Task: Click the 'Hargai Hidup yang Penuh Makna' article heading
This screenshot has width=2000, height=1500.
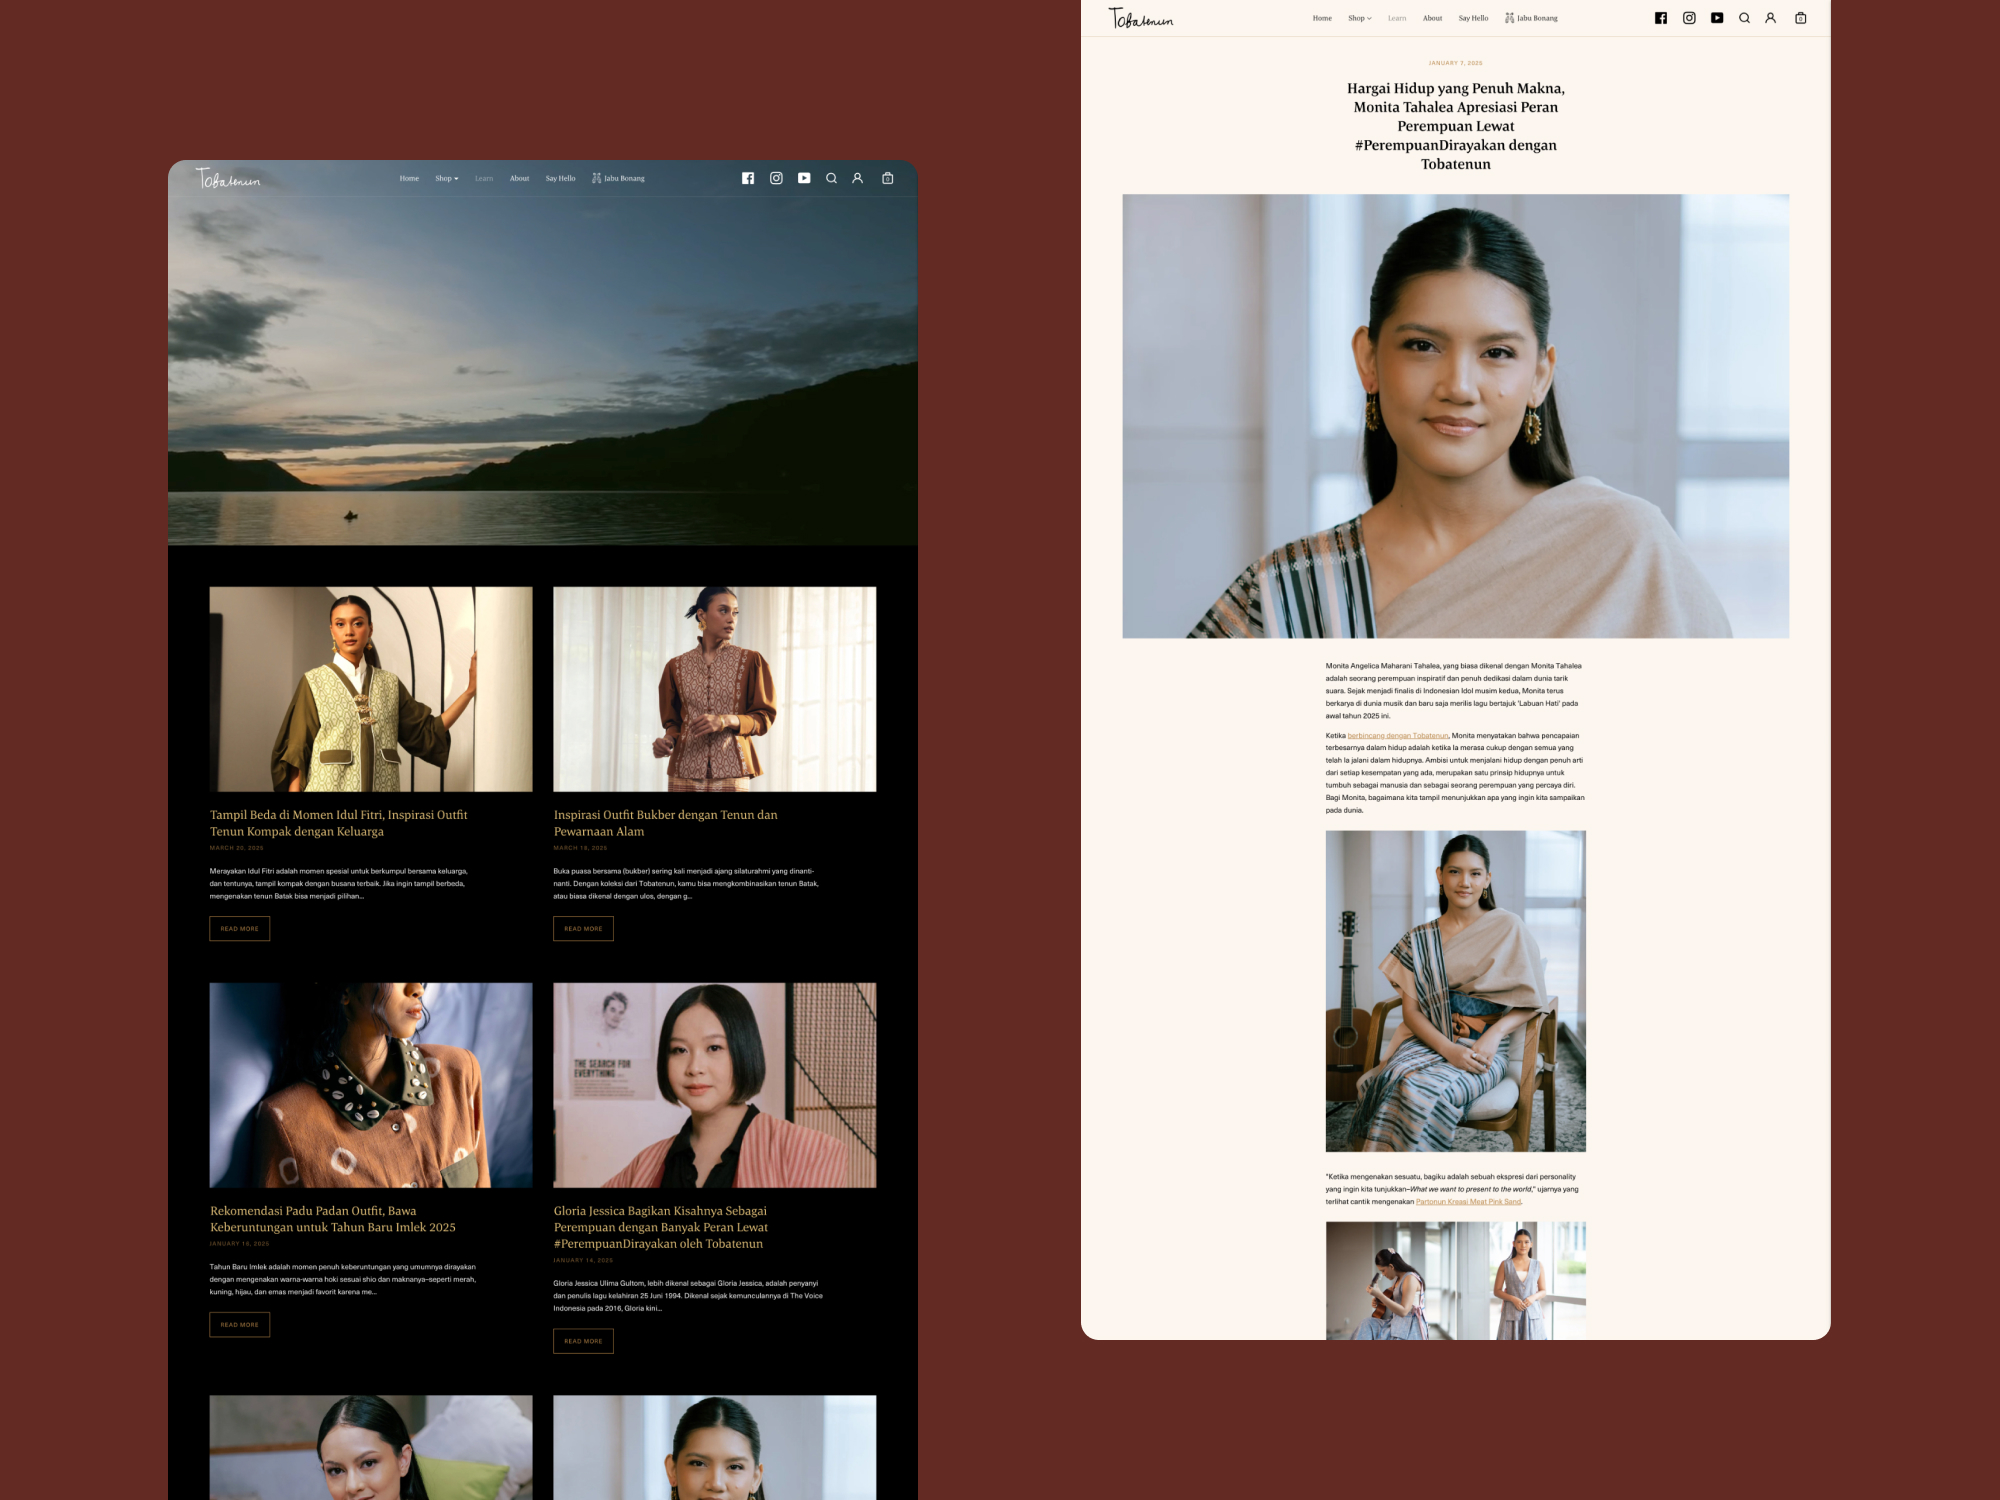Action: coord(1456,126)
